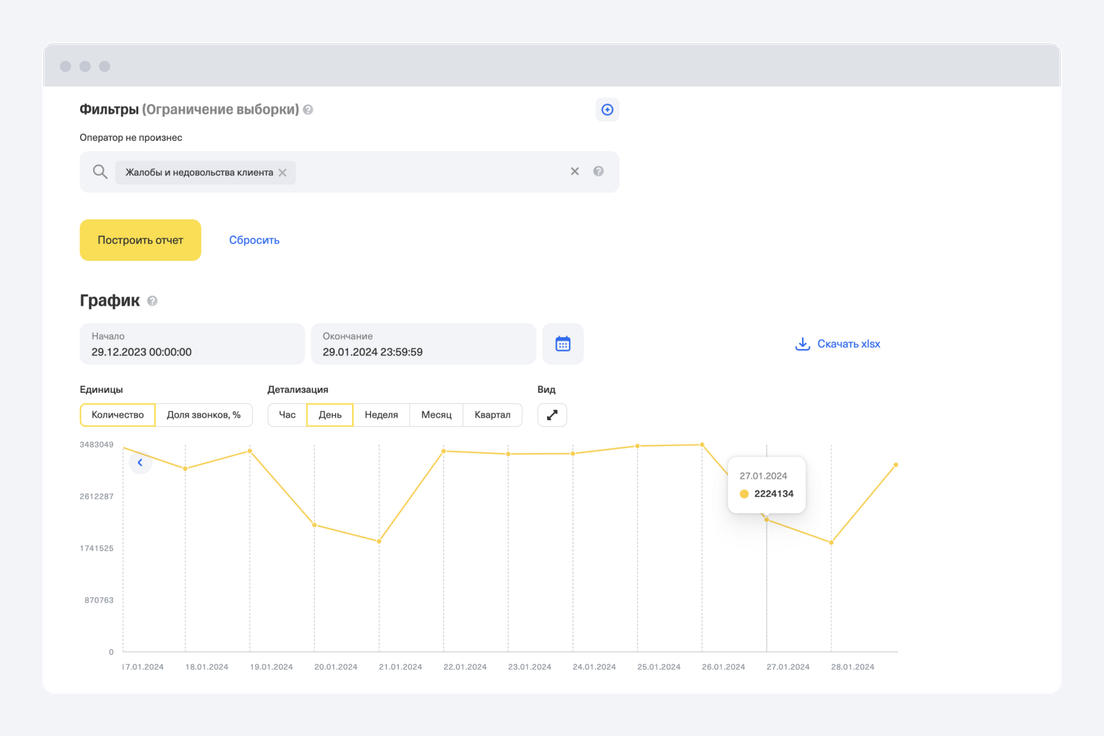Set detail level to Час

[287, 415]
